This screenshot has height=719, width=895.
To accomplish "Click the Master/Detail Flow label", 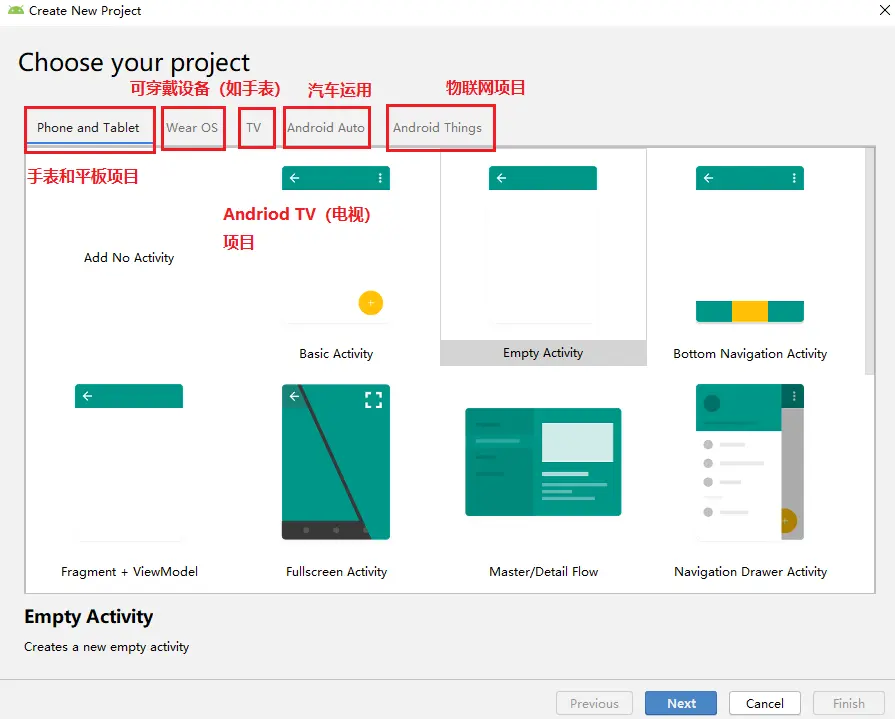I will [543, 572].
